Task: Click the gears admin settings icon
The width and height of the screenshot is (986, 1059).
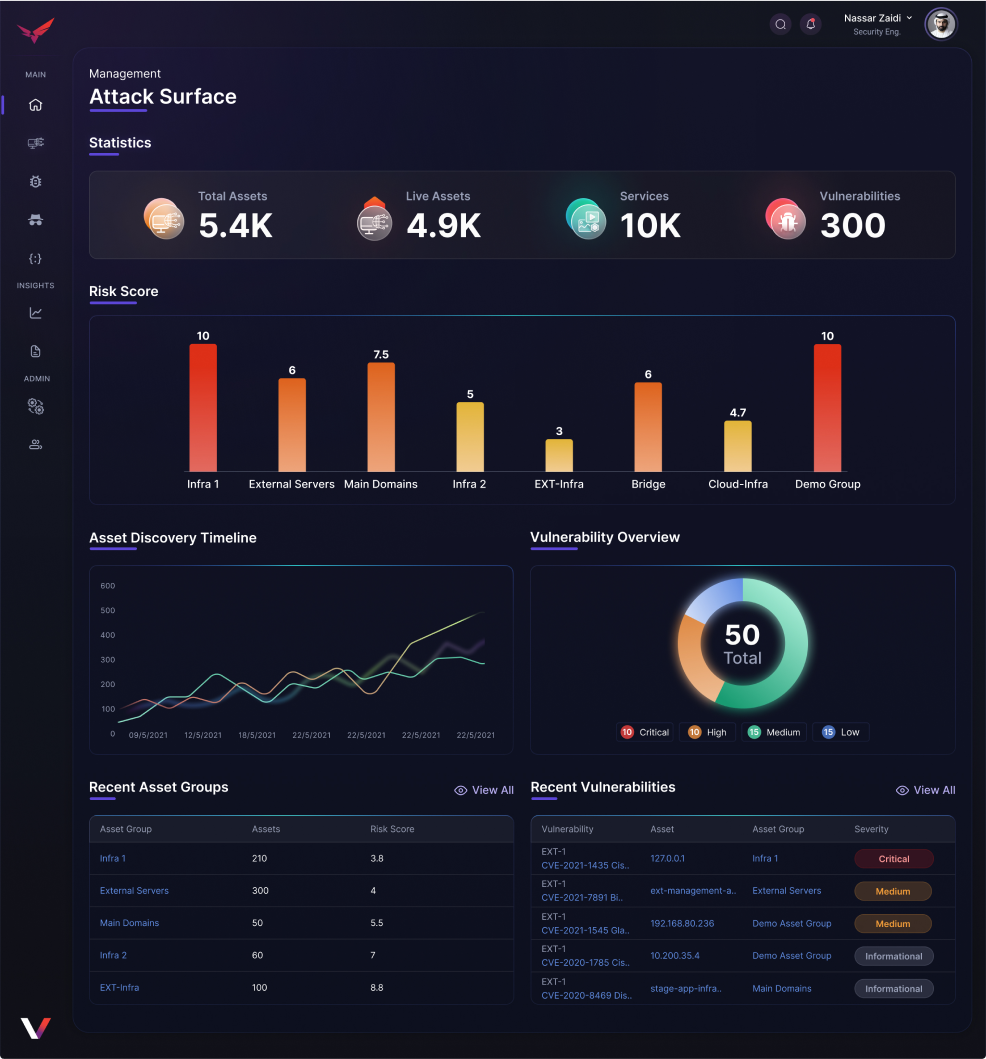Action: (x=36, y=407)
